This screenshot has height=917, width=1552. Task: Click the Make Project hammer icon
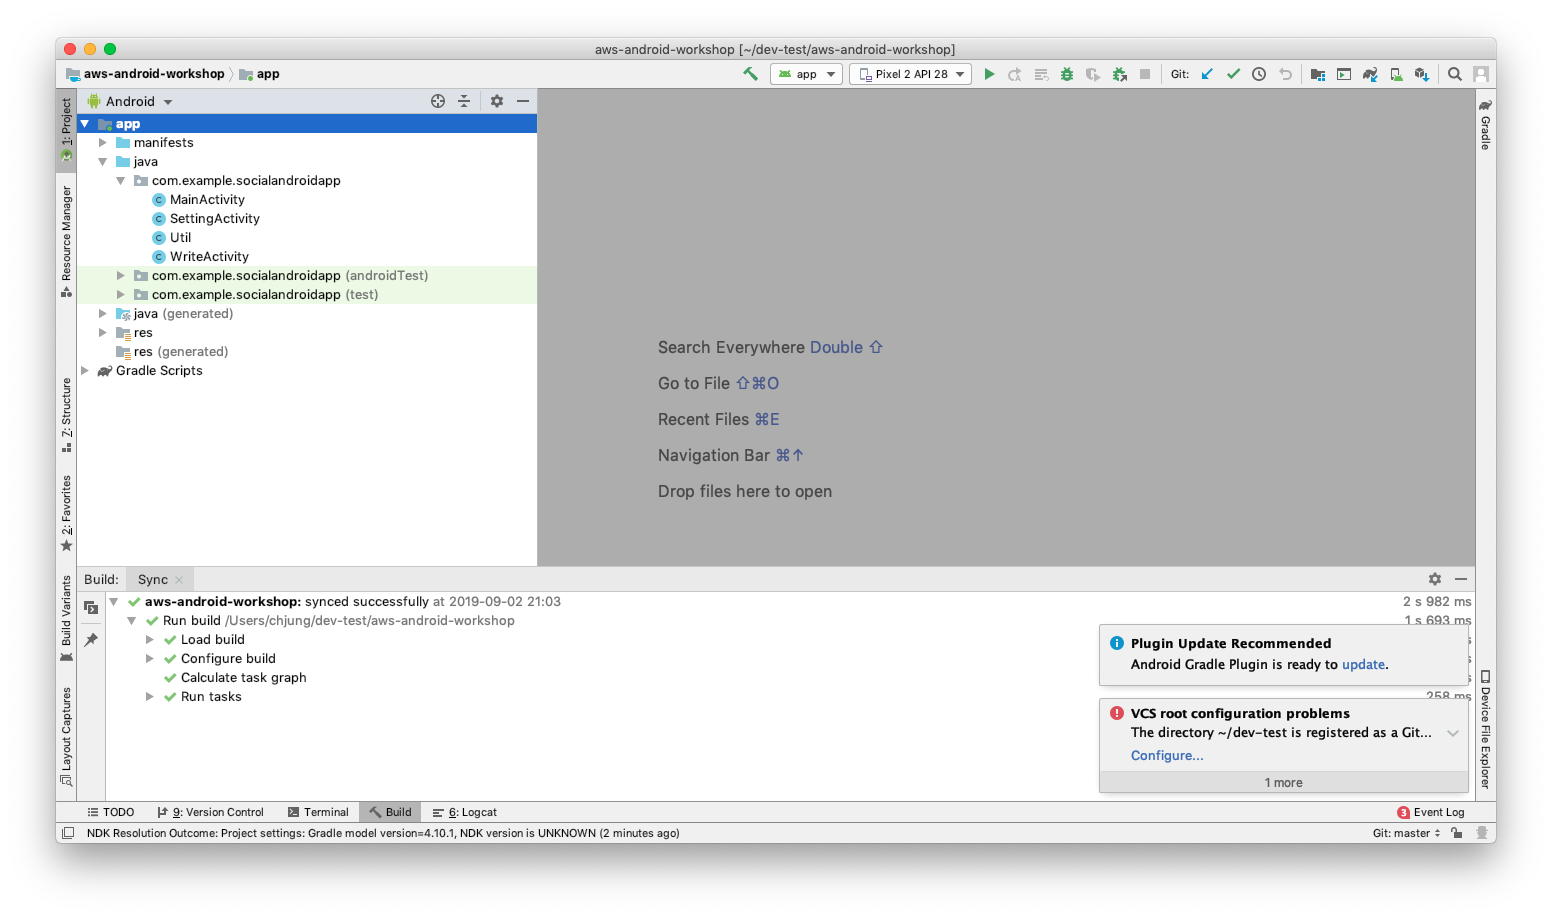(x=750, y=74)
